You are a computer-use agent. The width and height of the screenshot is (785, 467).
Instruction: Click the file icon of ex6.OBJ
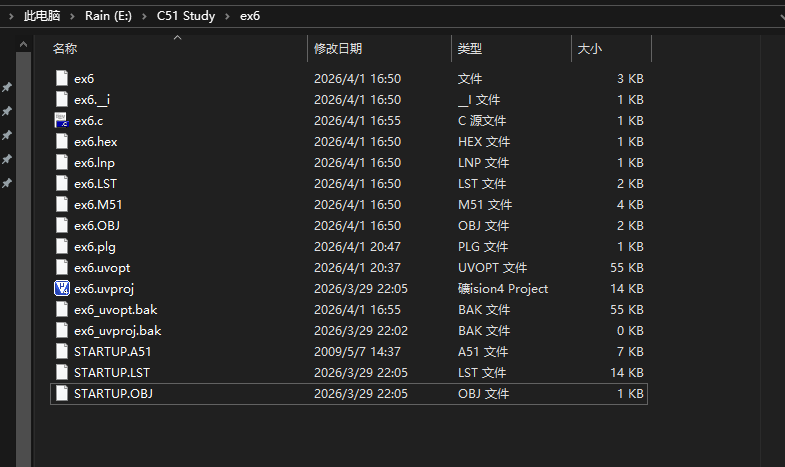coord(62,225)
